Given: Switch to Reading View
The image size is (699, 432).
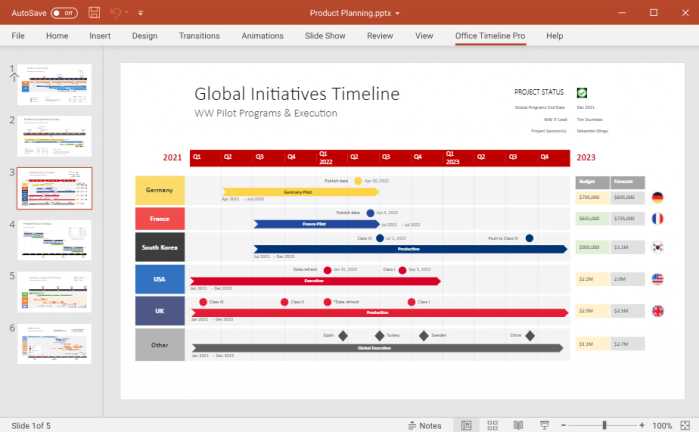Looking at the screenshot, I should (517, 425).
